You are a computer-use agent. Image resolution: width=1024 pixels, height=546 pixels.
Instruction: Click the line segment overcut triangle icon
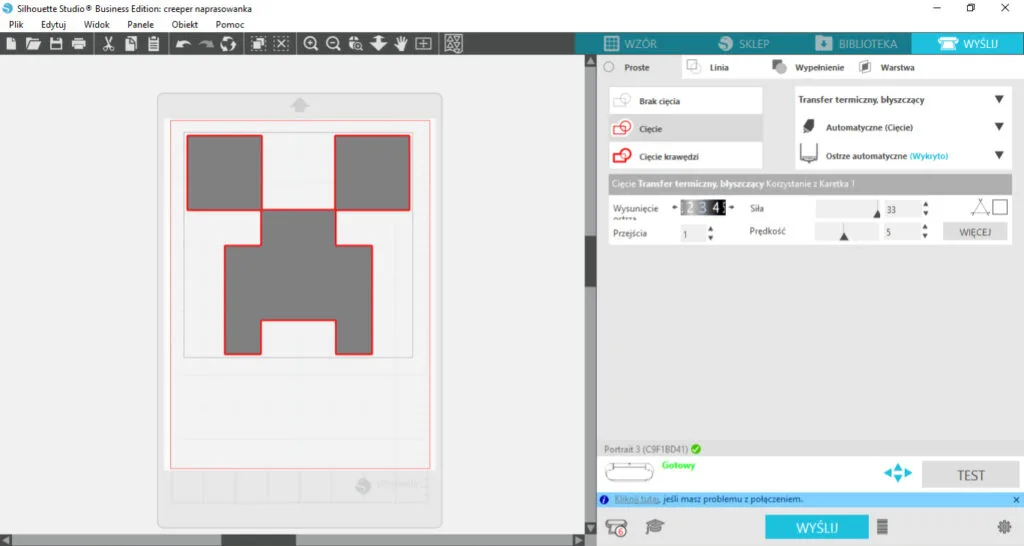click(980, 208)
